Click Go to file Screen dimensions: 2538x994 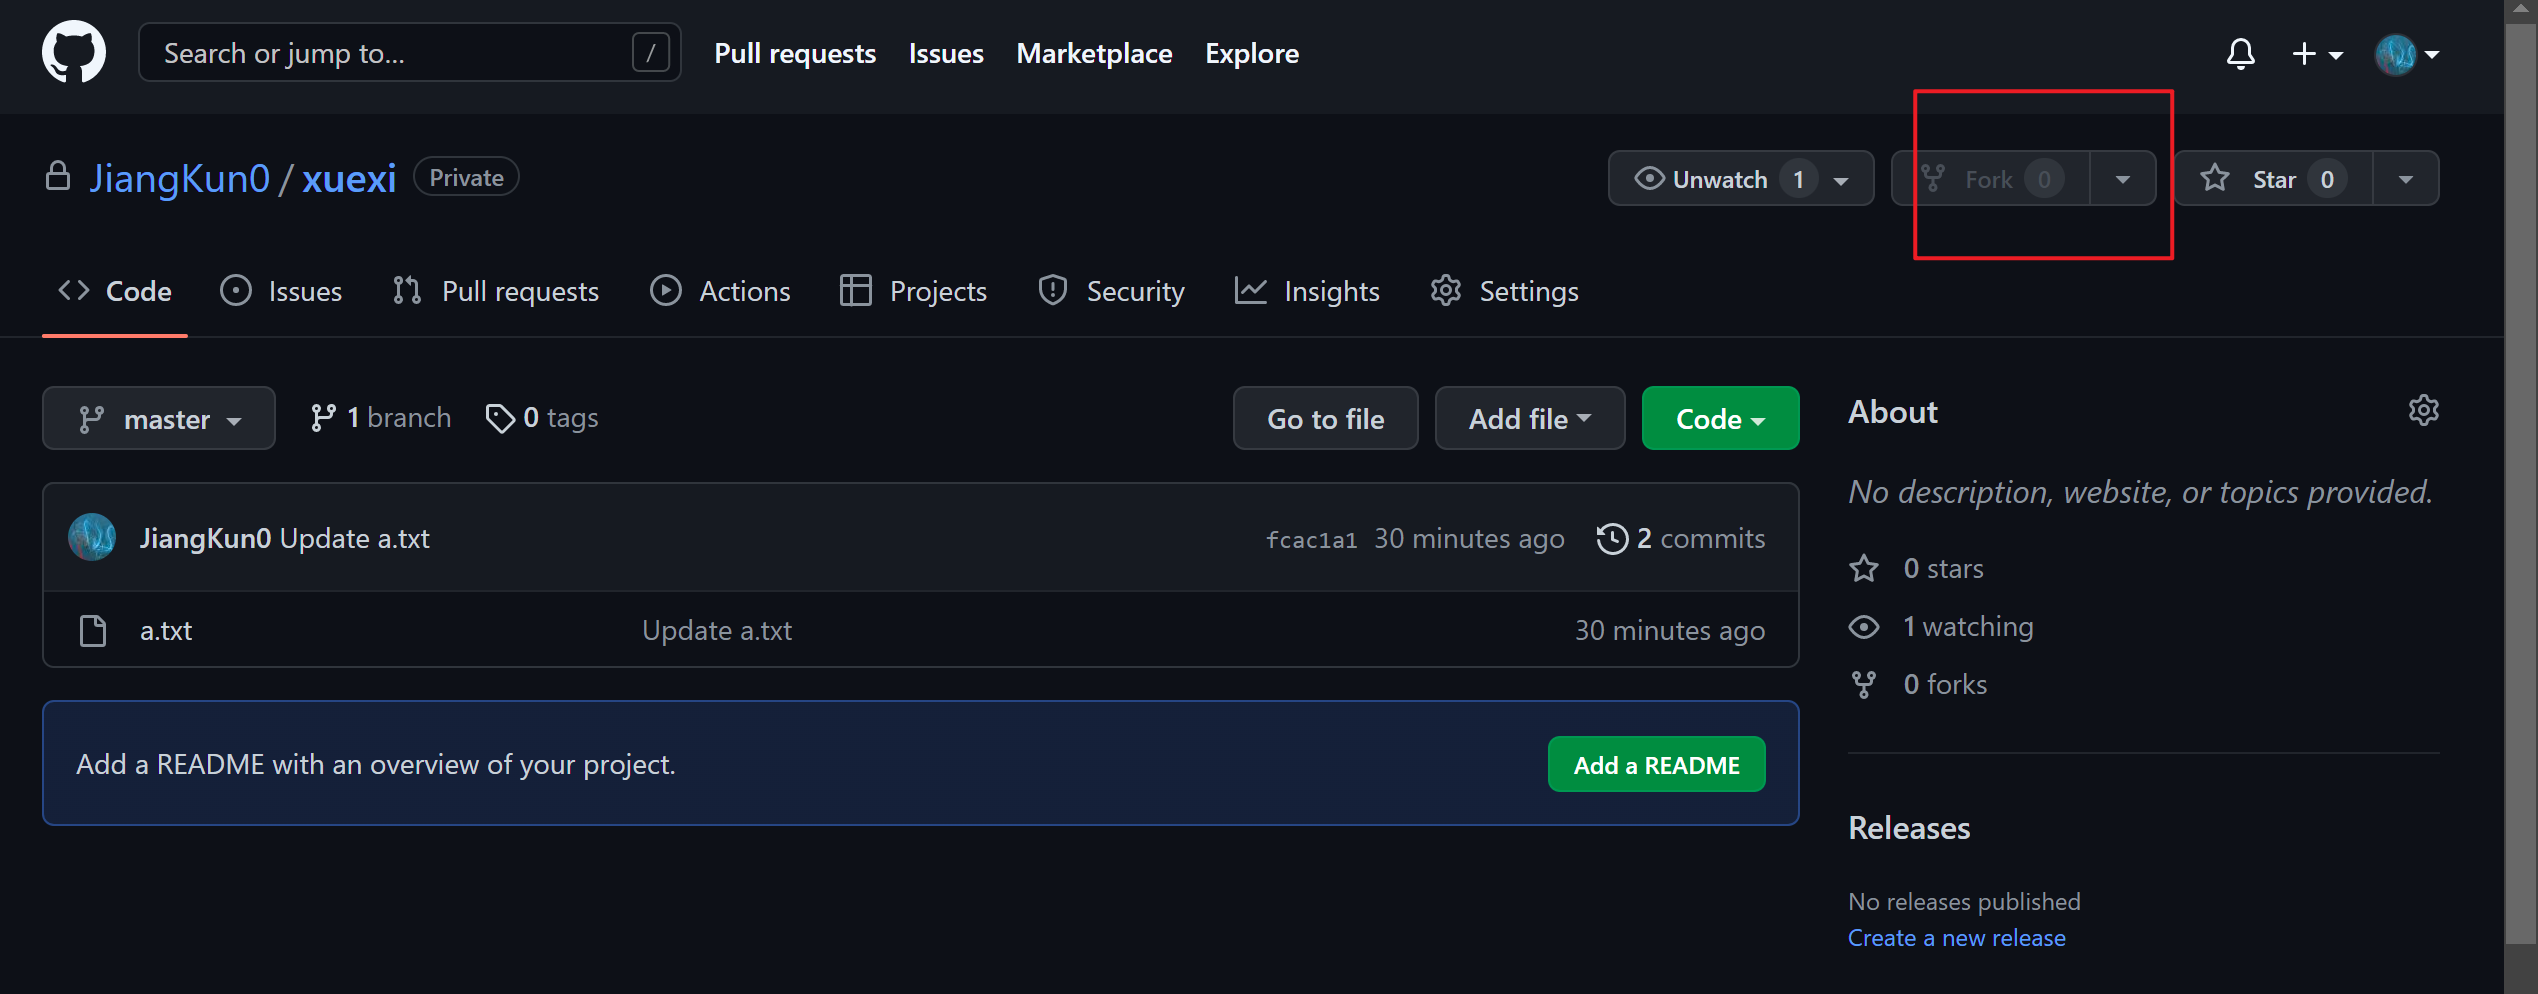click(x=1325, y=418)
